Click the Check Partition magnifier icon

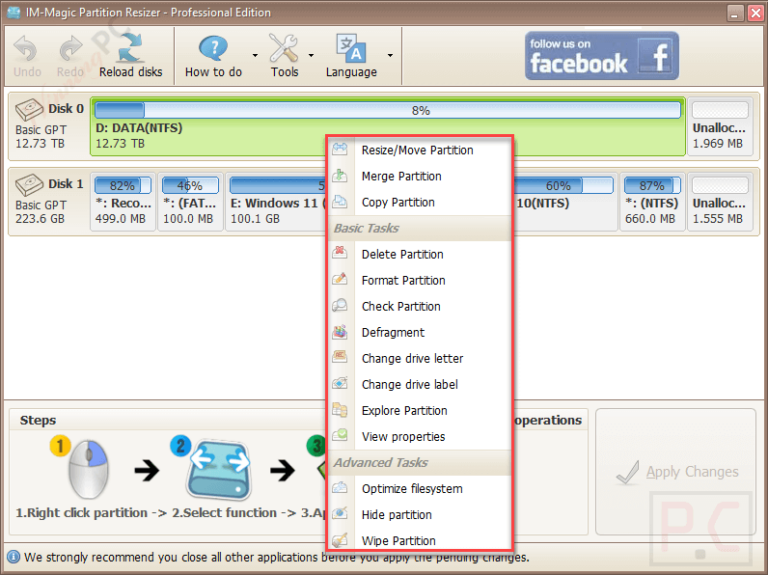pyautogui.click(x=340, y=305)
